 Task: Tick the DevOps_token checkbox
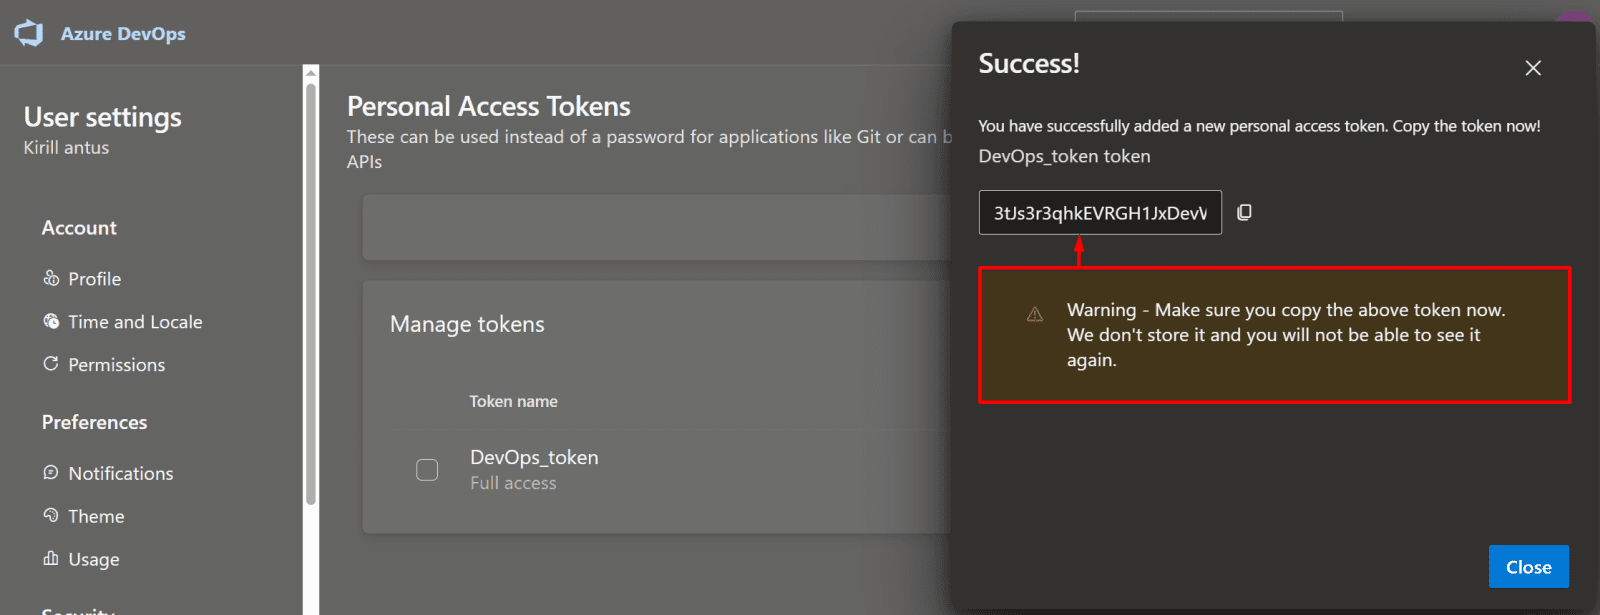click(x=427, y=470)
